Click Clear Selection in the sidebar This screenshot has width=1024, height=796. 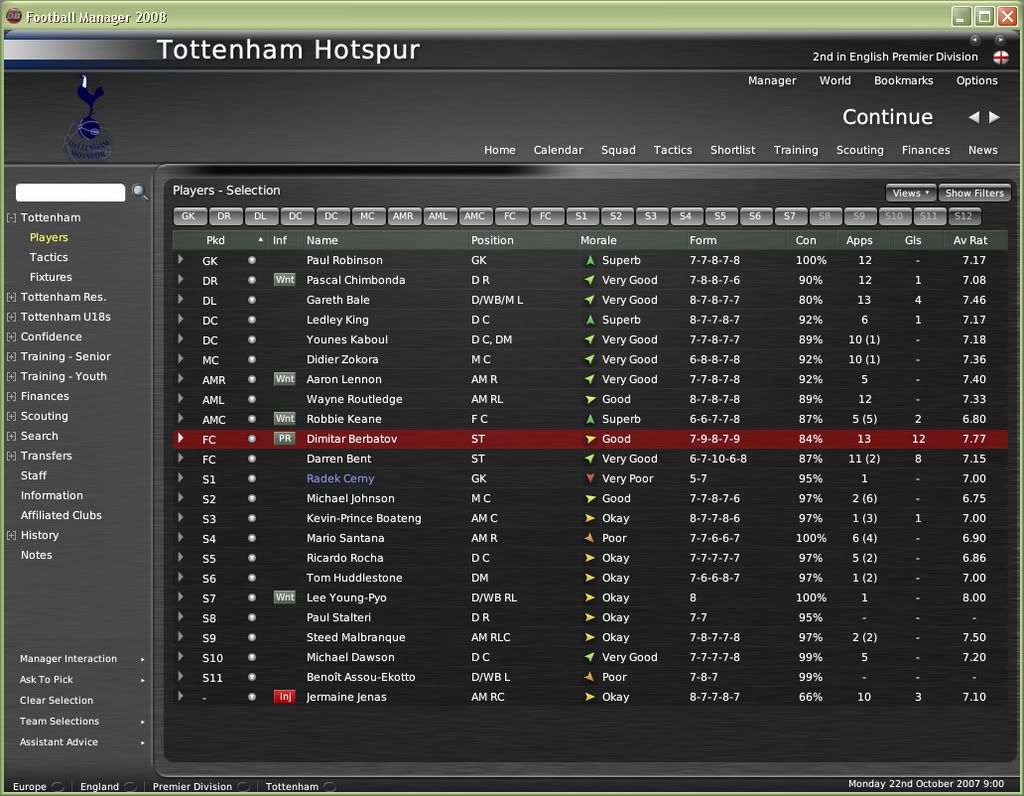56,700
